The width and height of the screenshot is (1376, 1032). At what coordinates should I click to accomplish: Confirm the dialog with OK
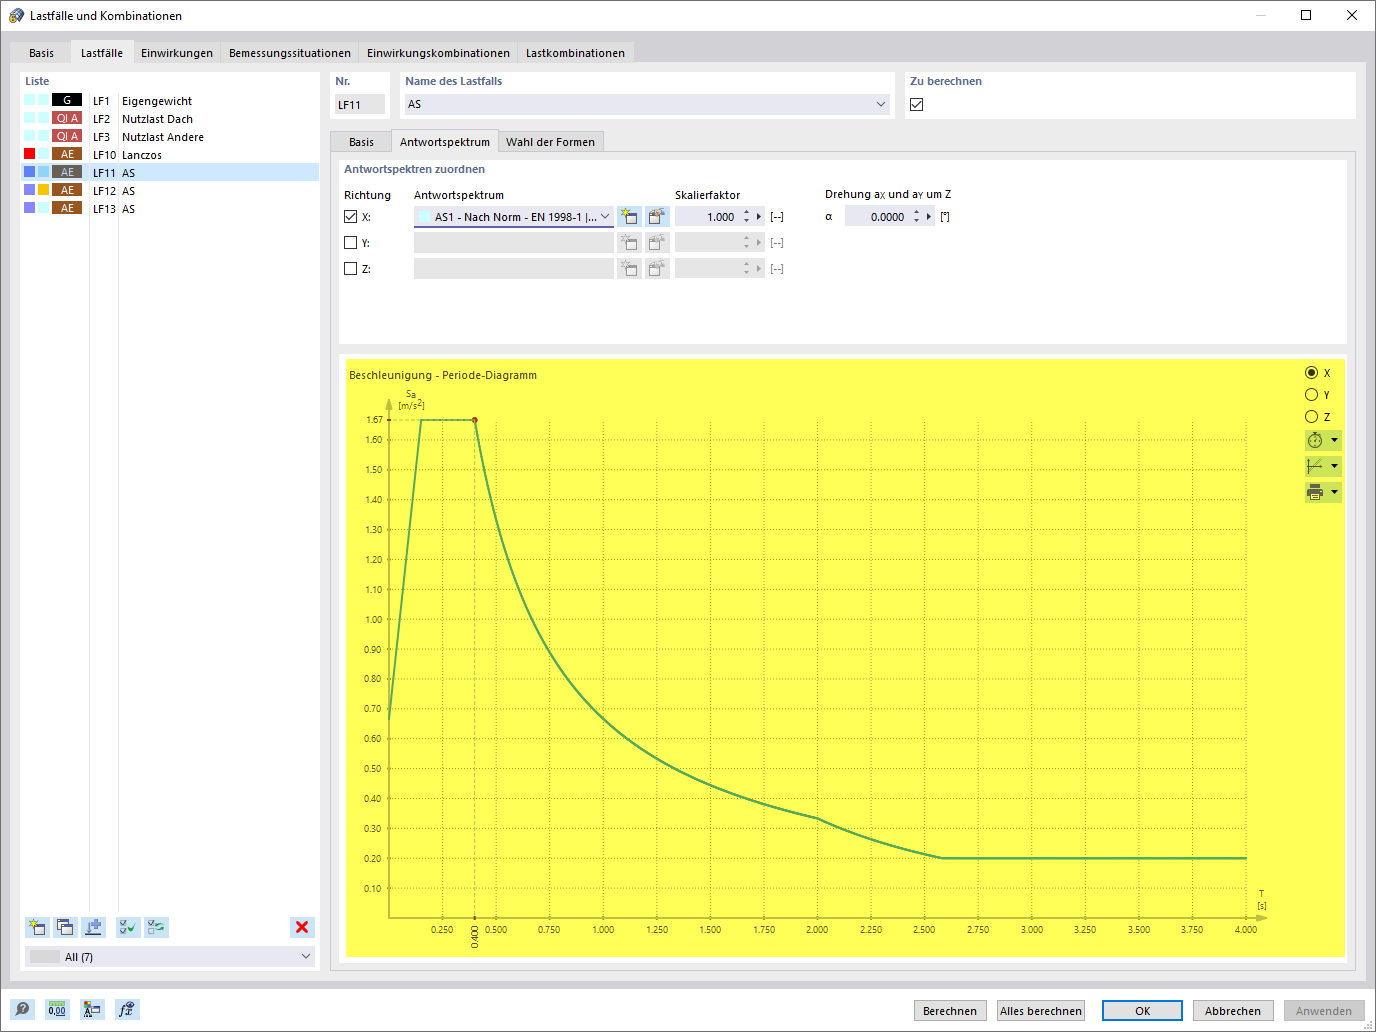click(1142, 1011)
